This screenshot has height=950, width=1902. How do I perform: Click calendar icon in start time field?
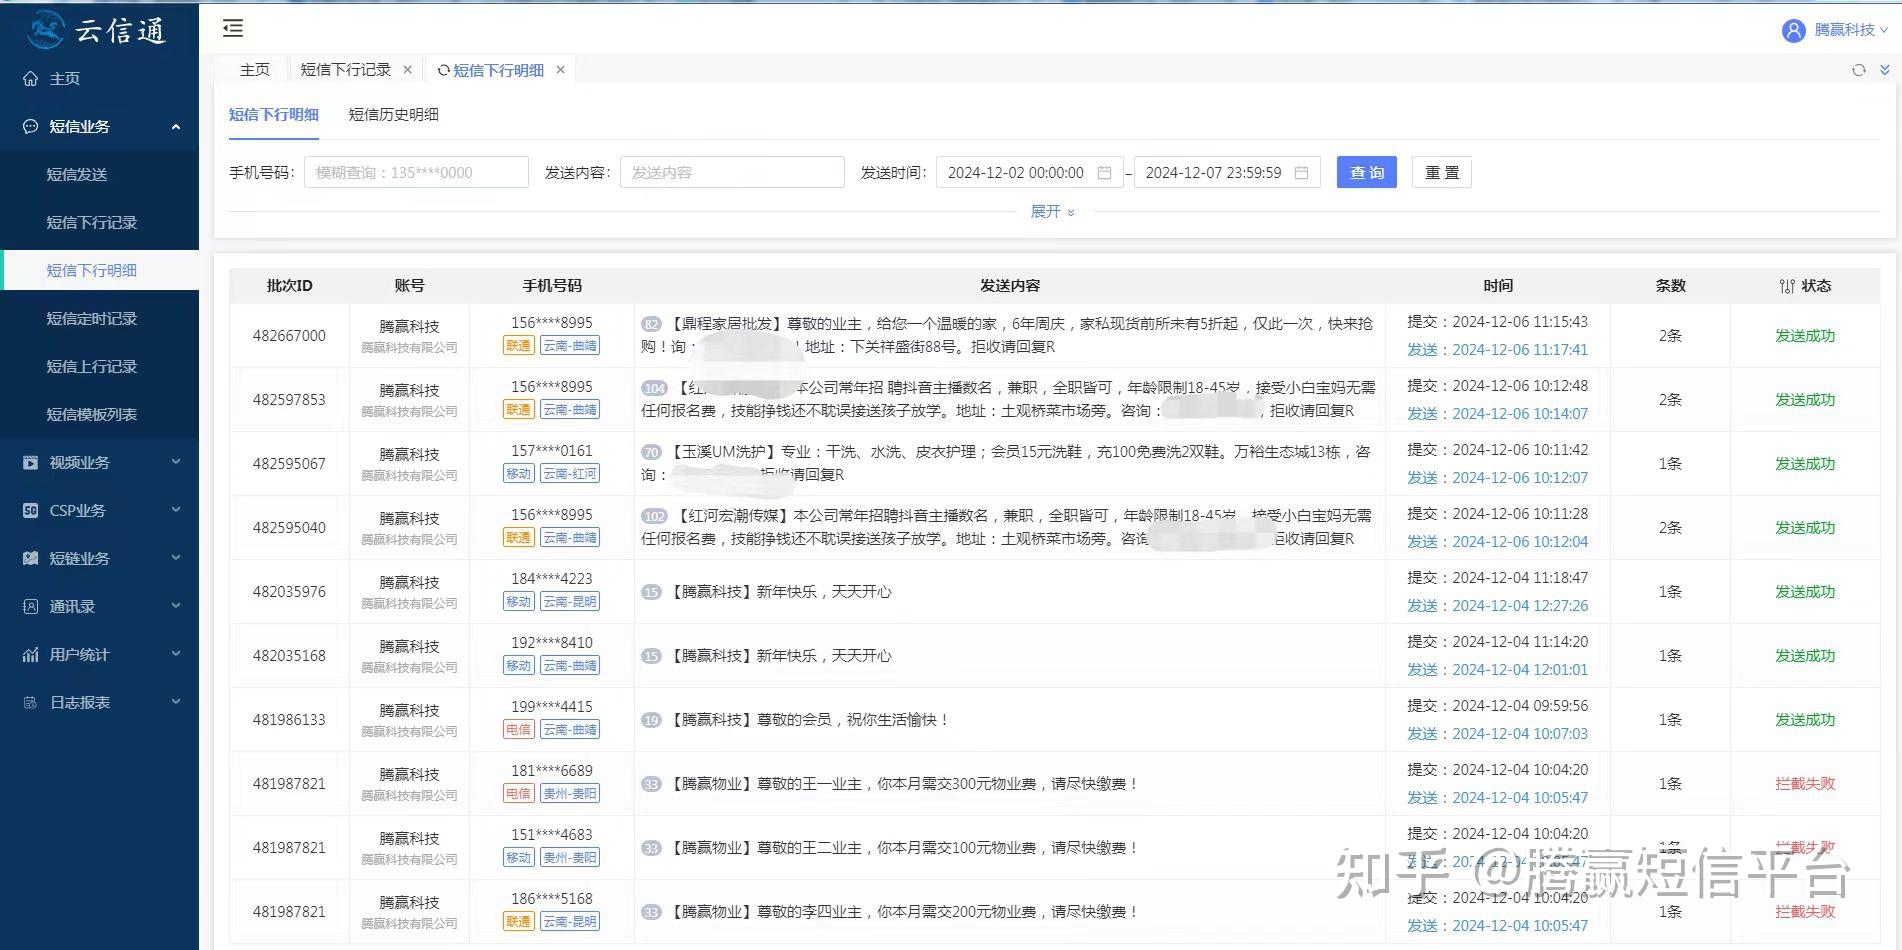(x=1104, y=173)
